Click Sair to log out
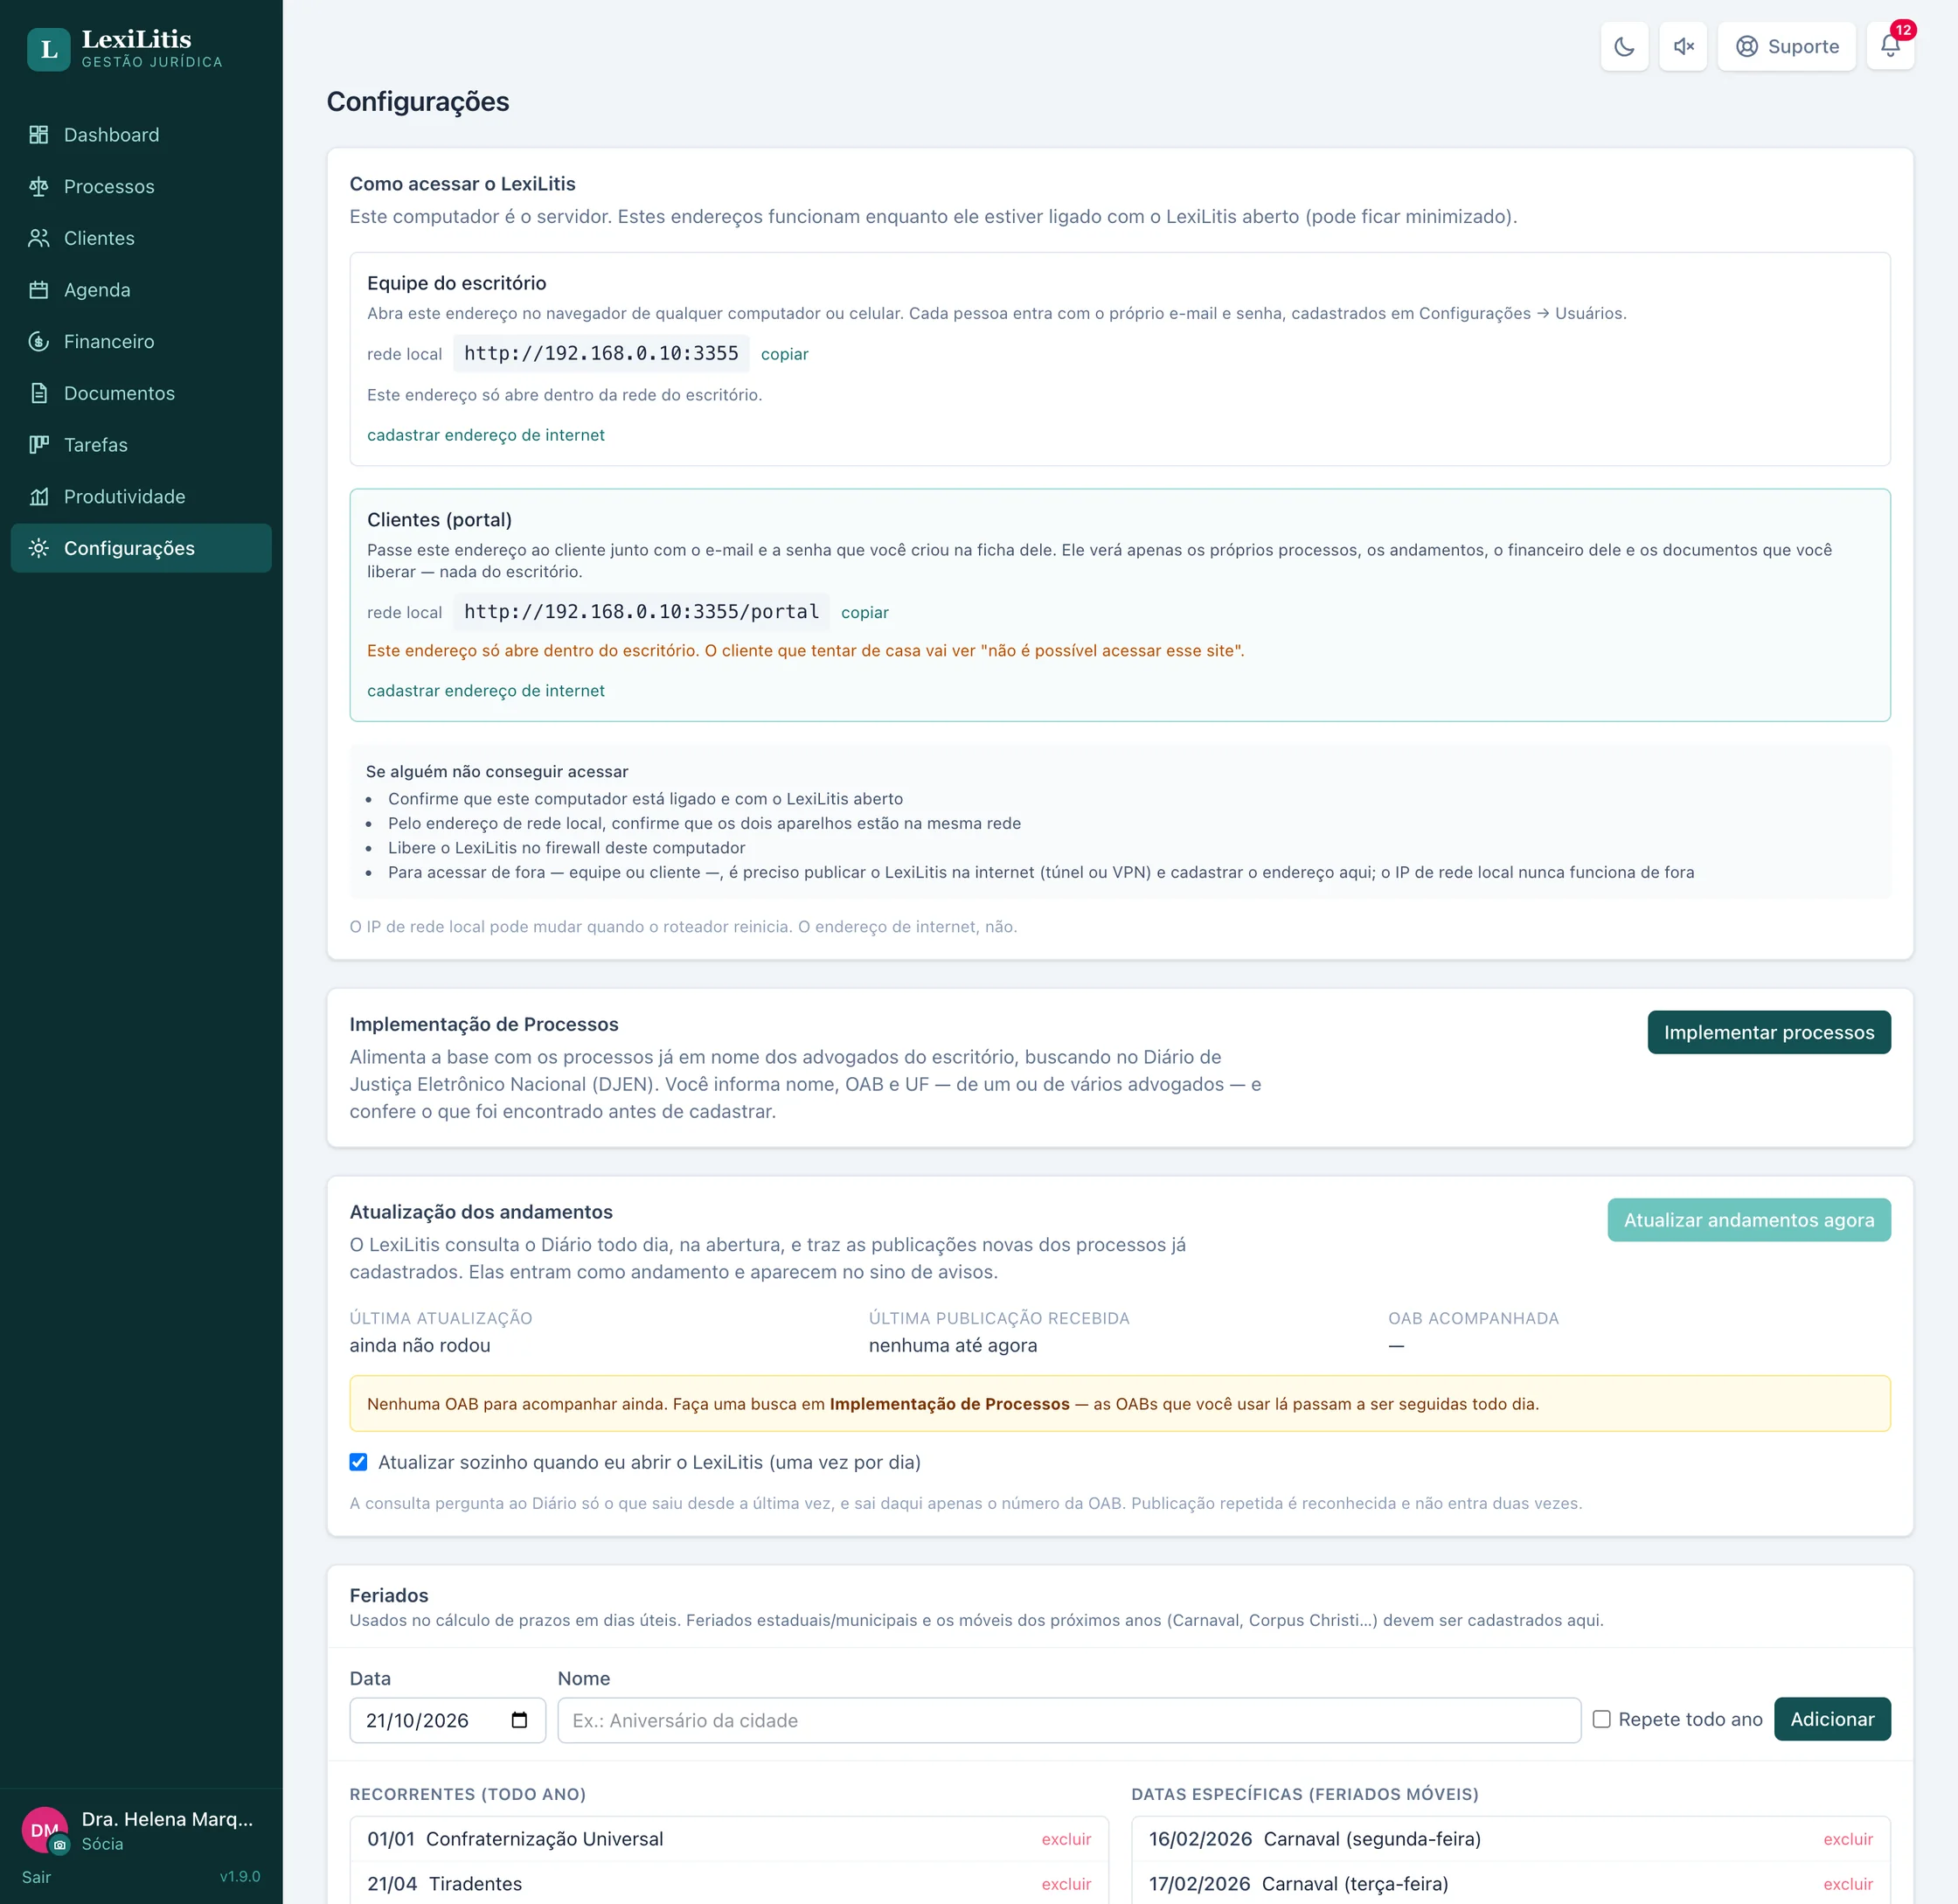This screenshot has width=1958, height=1904. coord(36,1877)
